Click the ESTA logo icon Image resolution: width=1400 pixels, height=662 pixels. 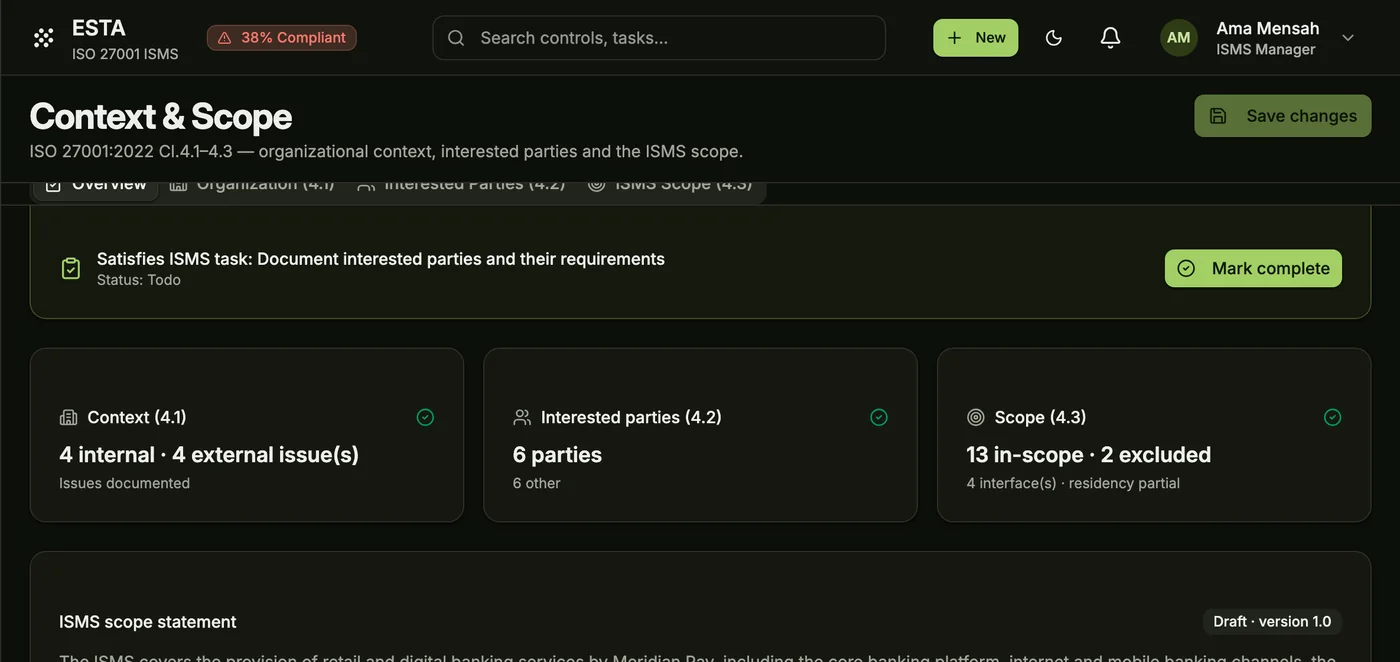click(43, 38)
